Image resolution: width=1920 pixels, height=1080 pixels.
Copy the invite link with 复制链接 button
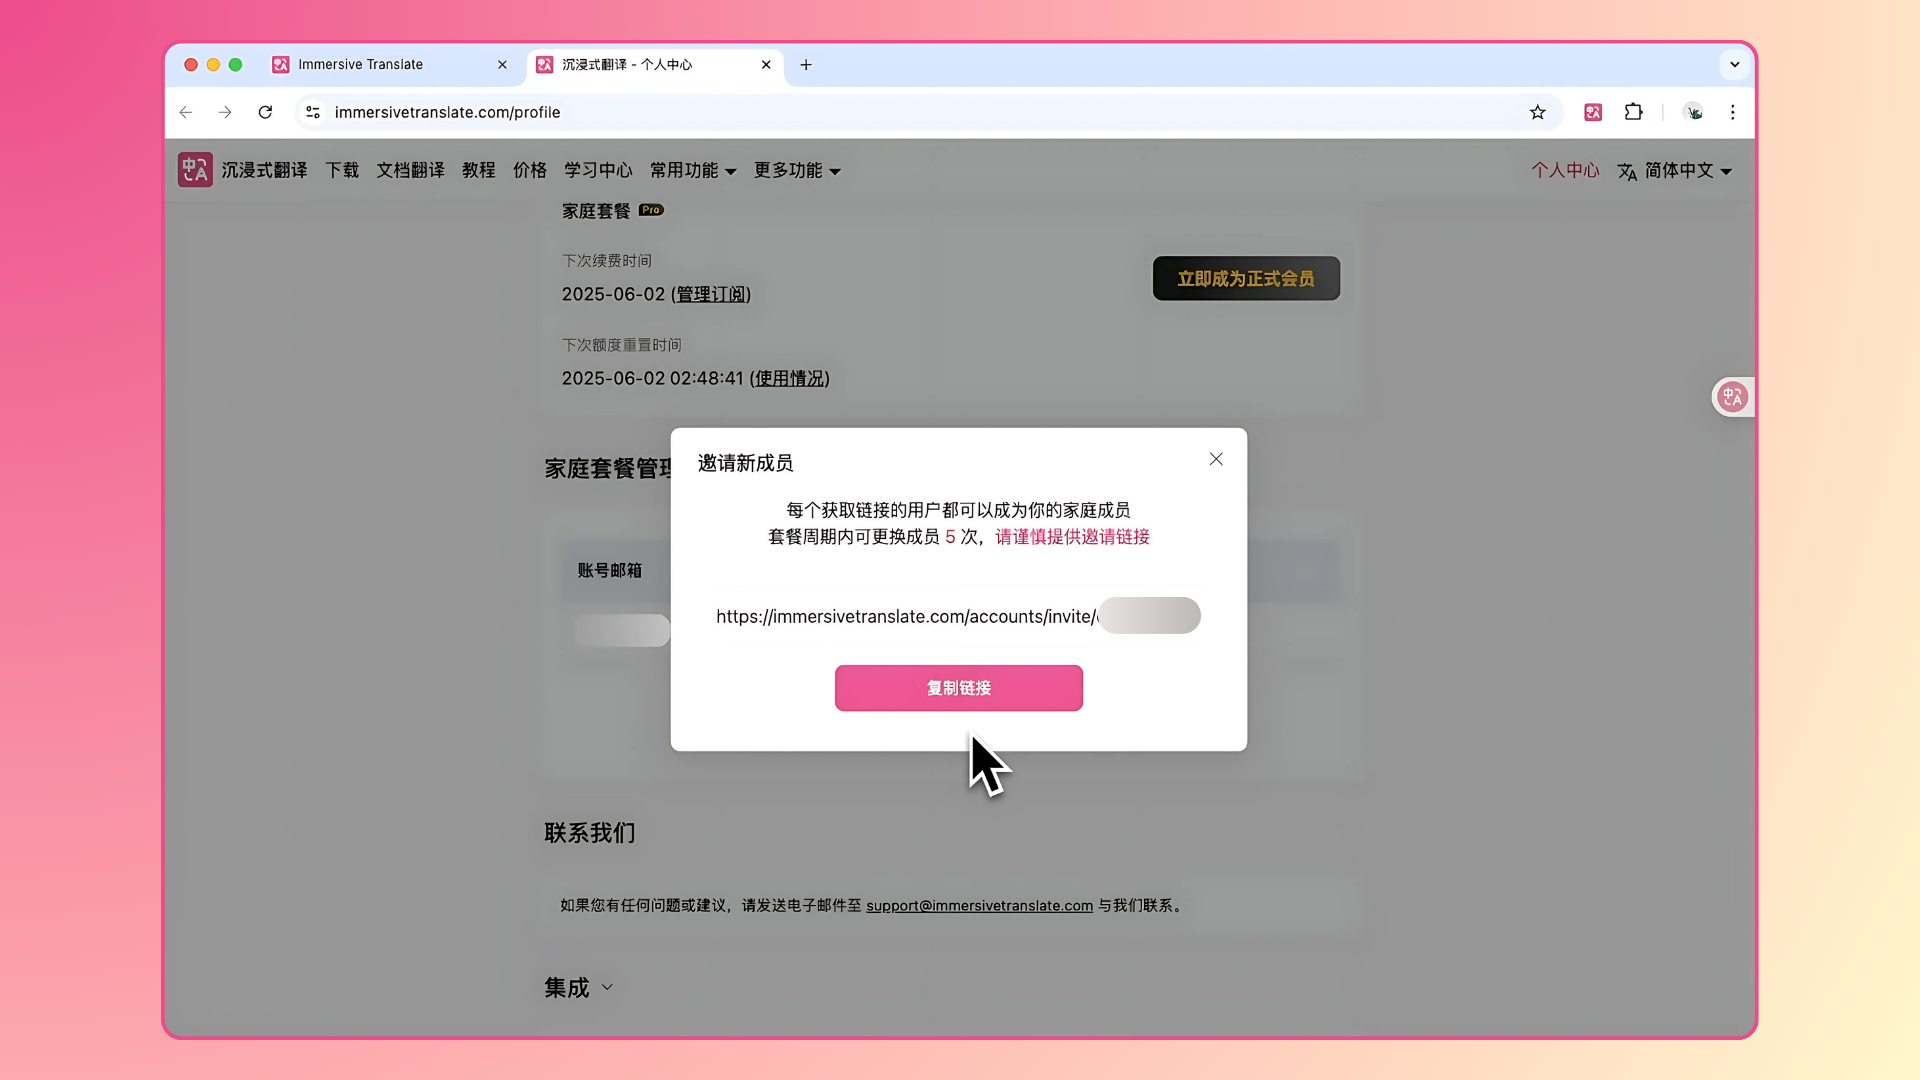(x=958, y=688)
